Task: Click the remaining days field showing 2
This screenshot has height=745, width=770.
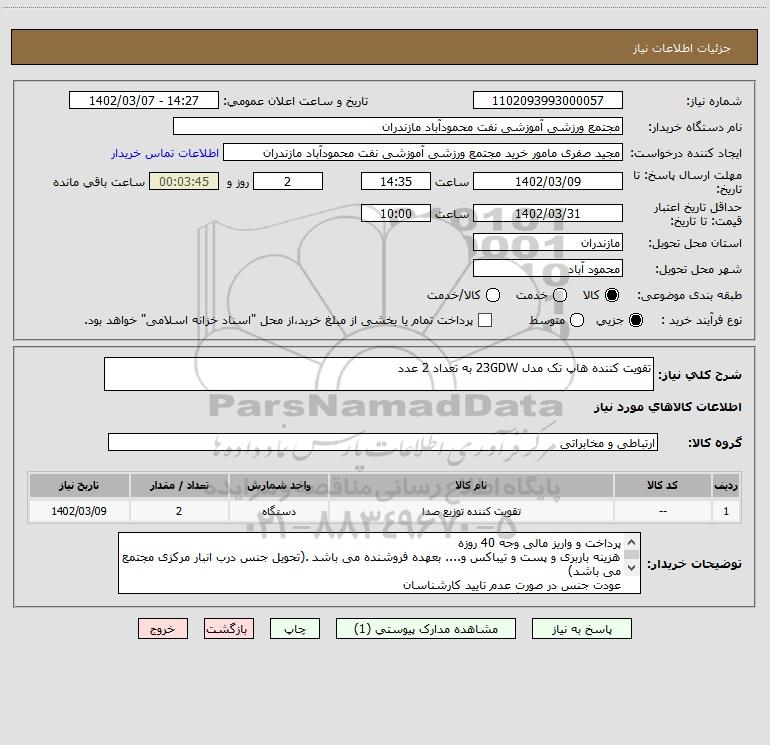Action: pyautogui.click(x=288, y=182)
